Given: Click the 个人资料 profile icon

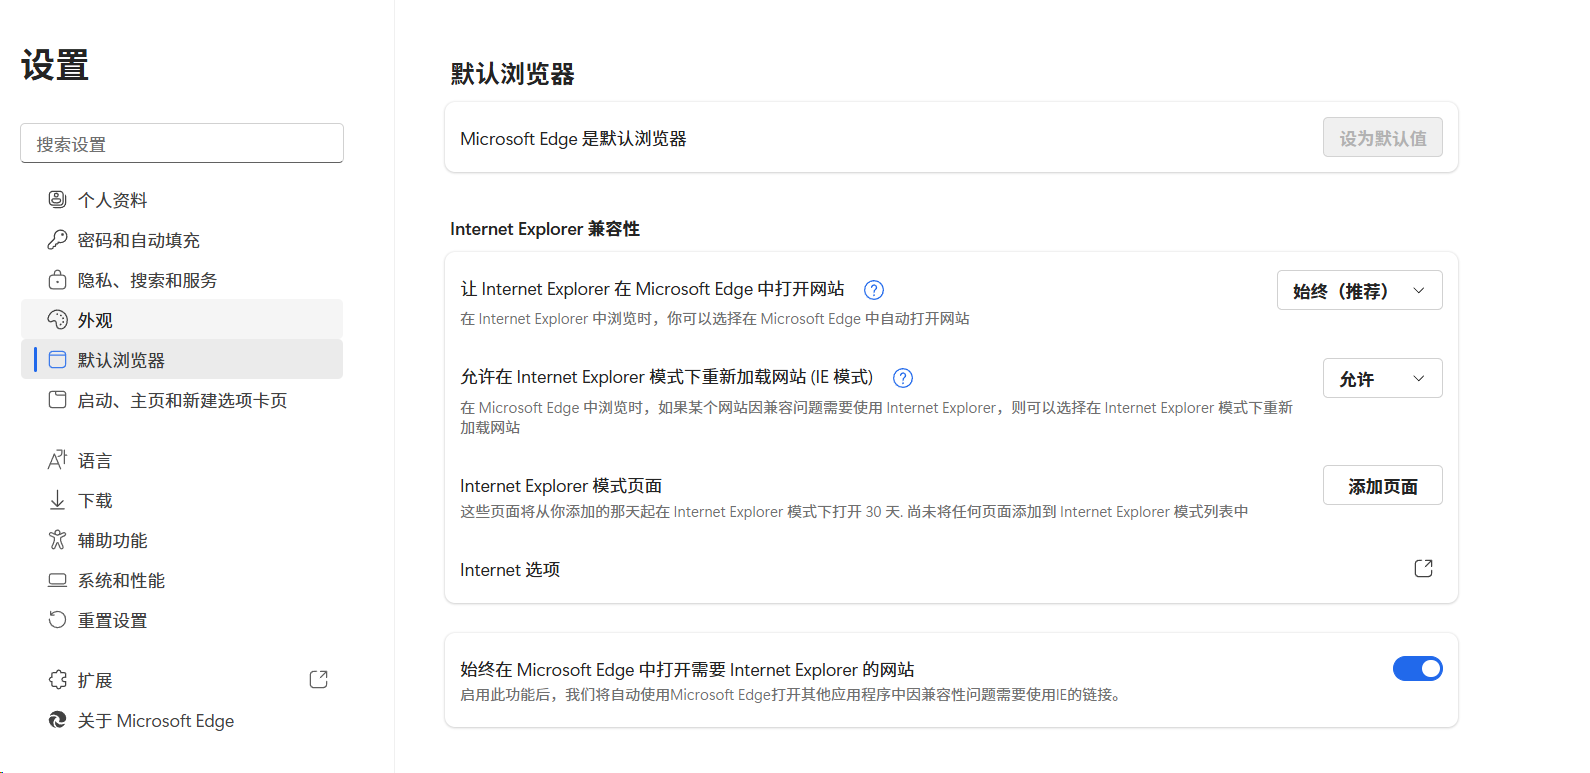Looking at the screenshot, I should pyautogui.click(x=58, y=199).
